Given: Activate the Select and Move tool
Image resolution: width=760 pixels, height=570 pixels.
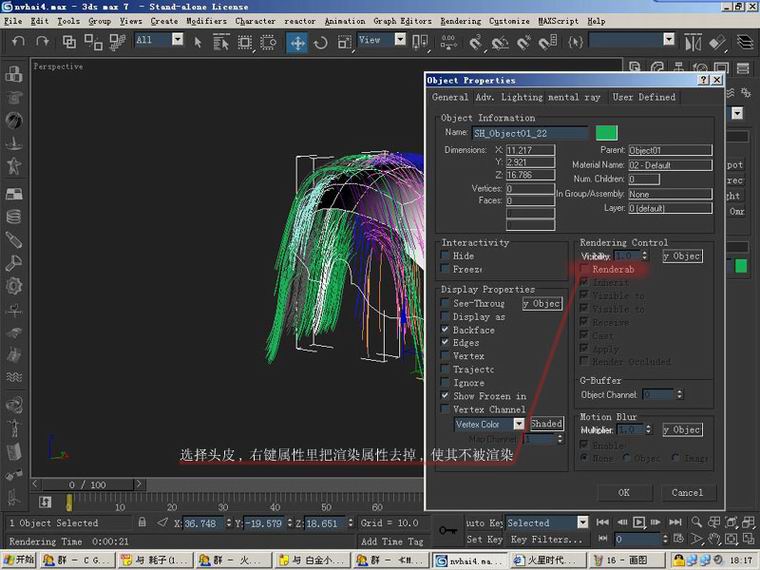Looking at the screenshot, I should point(297,43).
